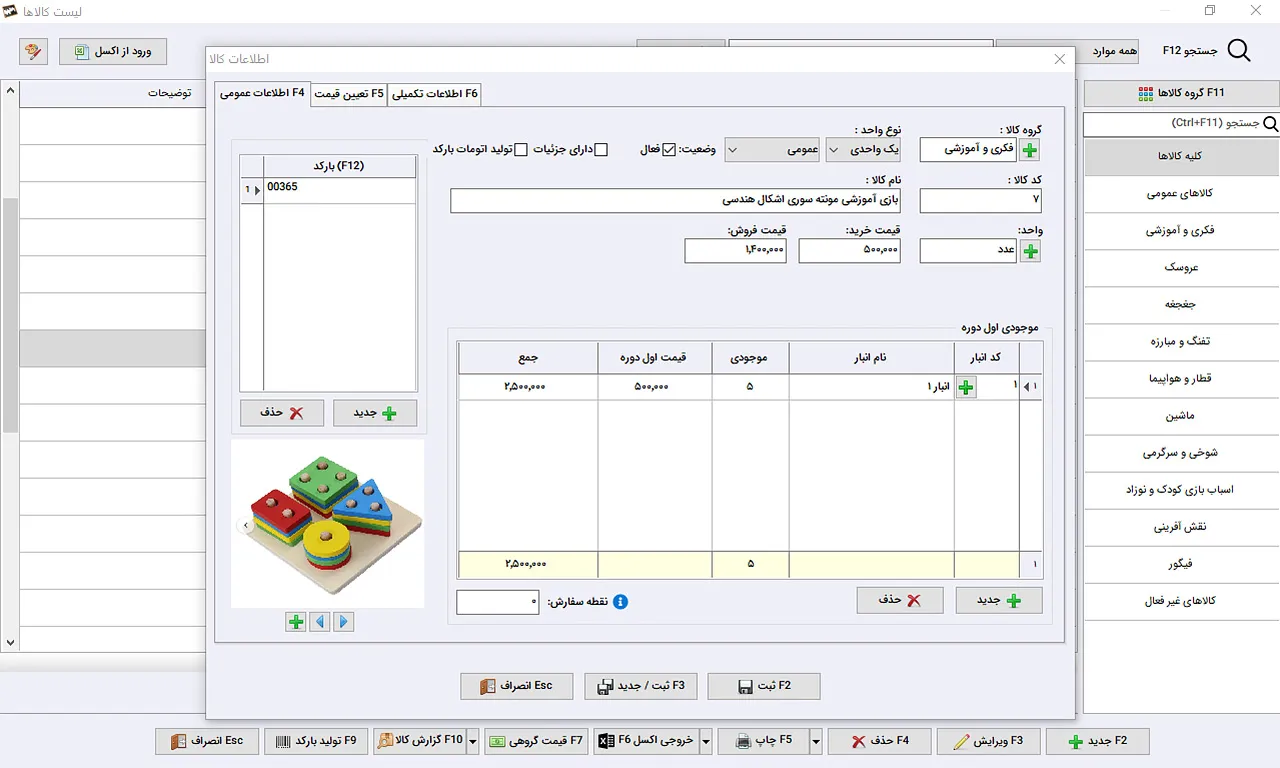Screen dimensions: 1280x768
Task: Open the عمومی dropdown
Action: pyautogui.click(x=772, y=150)
